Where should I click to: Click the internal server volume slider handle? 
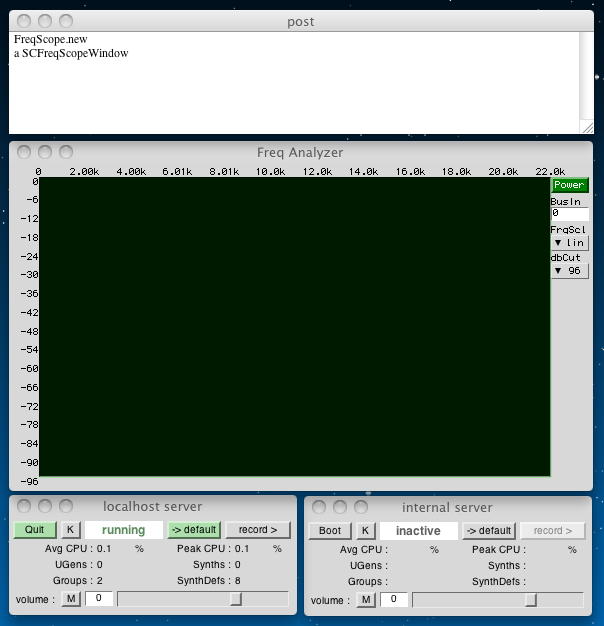(531, 600)
